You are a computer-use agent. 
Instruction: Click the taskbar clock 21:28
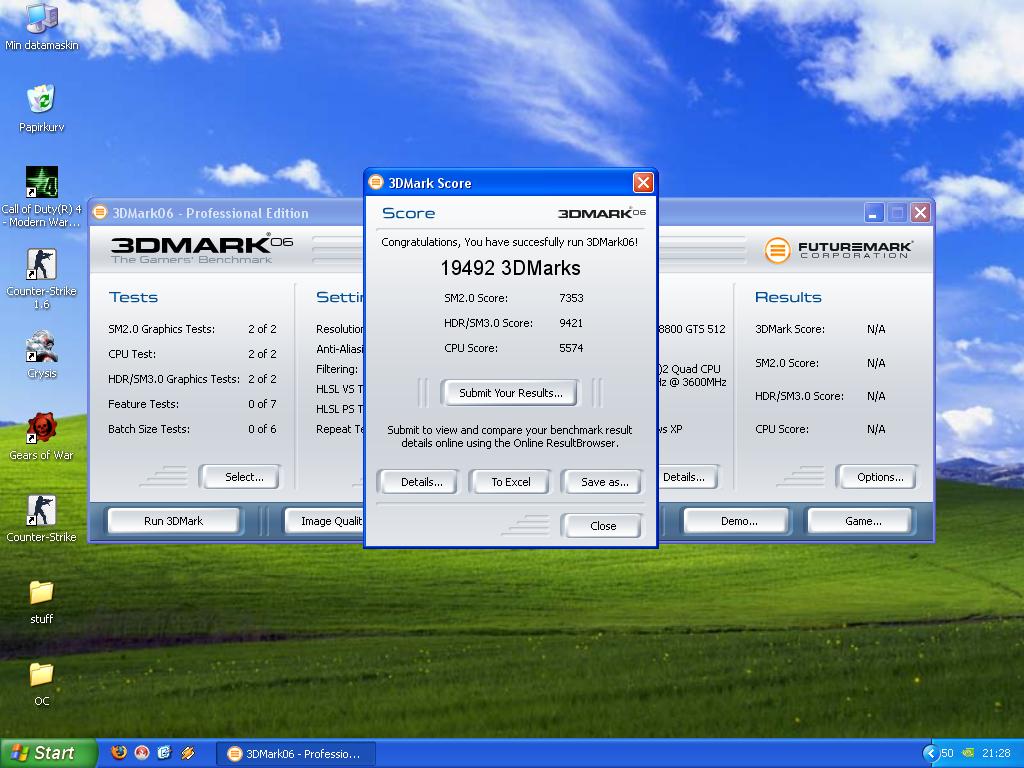pos(996,753)
